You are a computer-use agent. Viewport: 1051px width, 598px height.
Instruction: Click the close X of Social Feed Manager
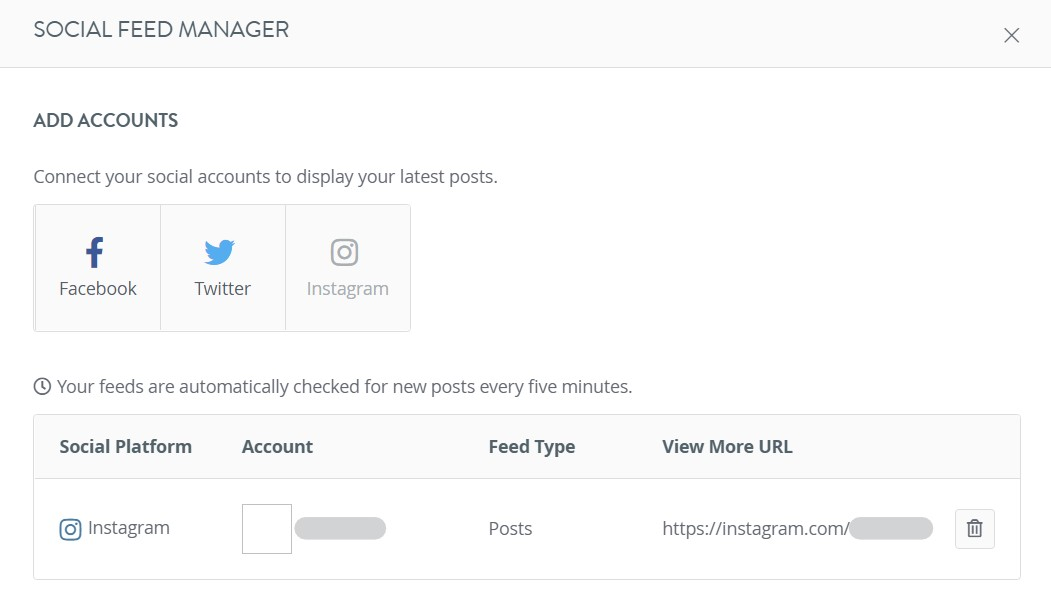[1011, 35]
